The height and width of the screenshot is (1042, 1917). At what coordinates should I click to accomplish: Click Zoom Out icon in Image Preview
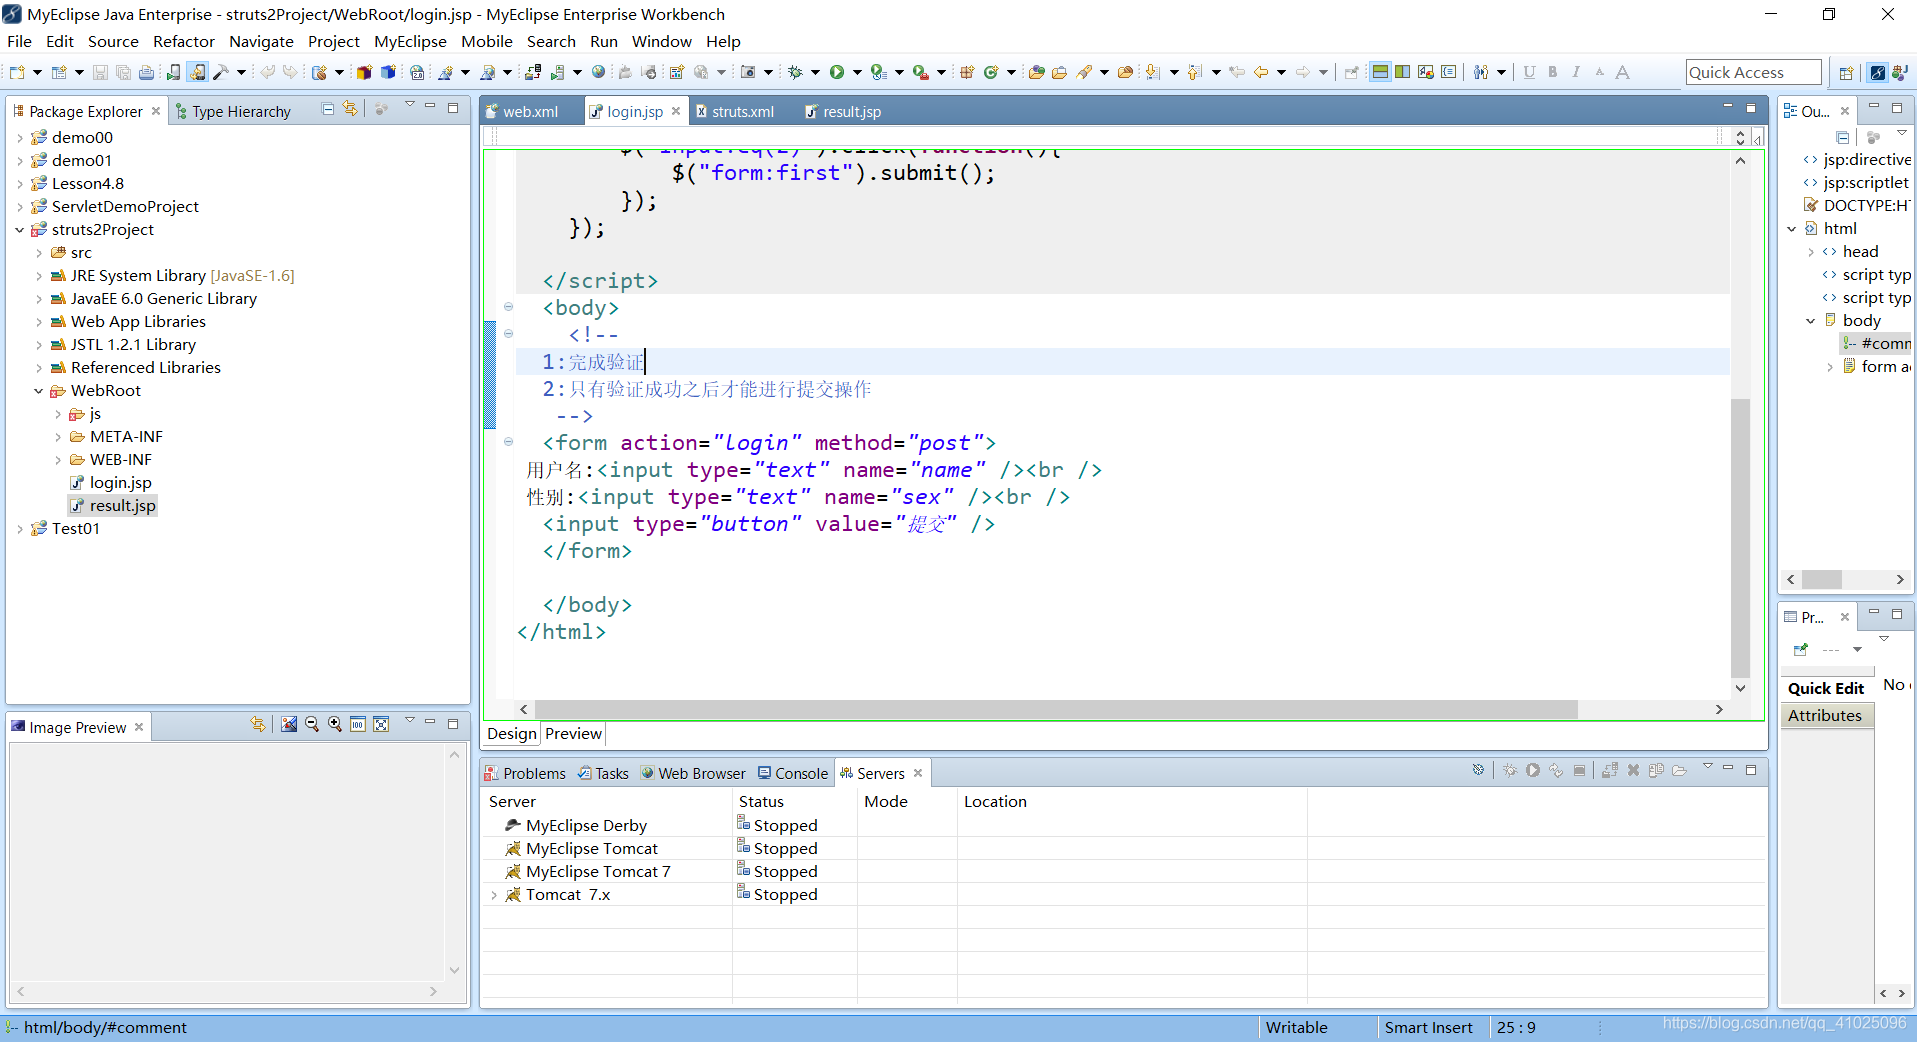pyautogui.click(x=312, y=724)
